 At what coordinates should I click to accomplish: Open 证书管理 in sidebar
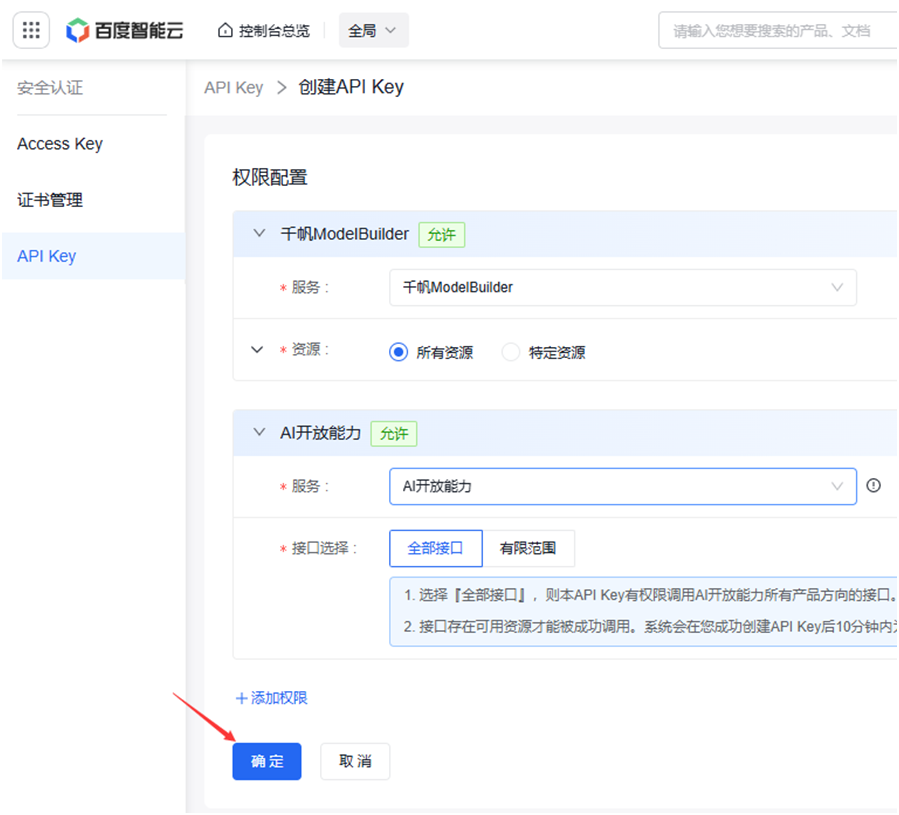pos(50,200)
